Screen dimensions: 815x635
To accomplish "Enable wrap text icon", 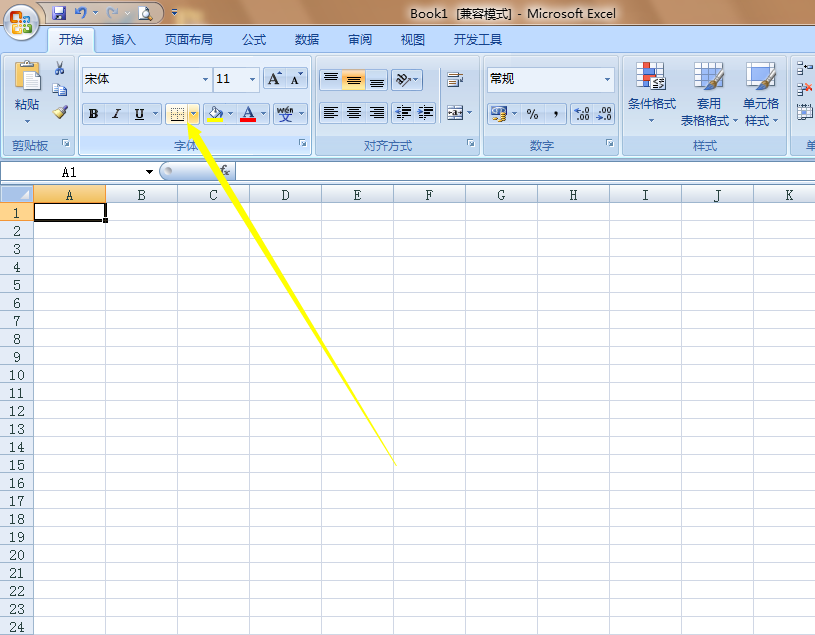I will pyautogui.click(x=455, y=80).
